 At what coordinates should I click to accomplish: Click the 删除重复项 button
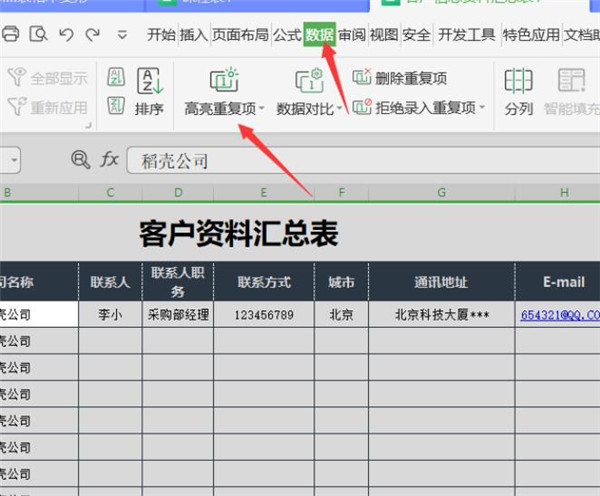coord(400,78)
